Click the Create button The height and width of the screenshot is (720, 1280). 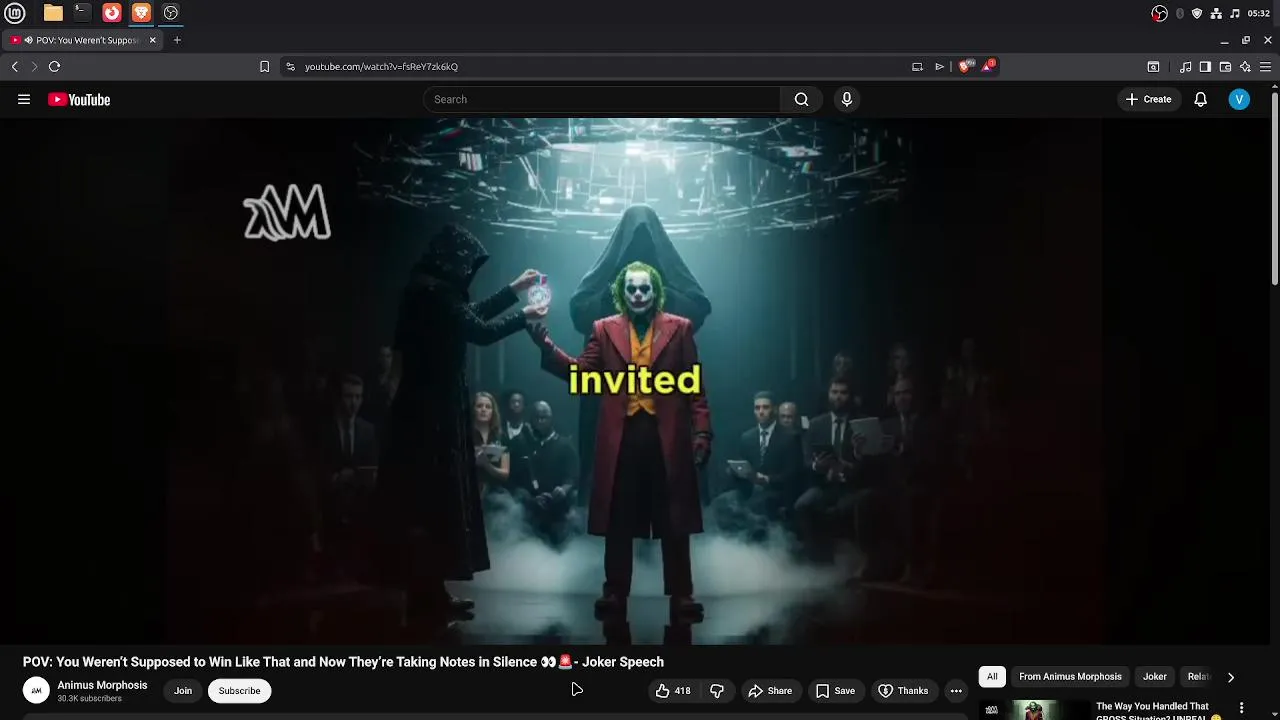[x=1148, y=99]
